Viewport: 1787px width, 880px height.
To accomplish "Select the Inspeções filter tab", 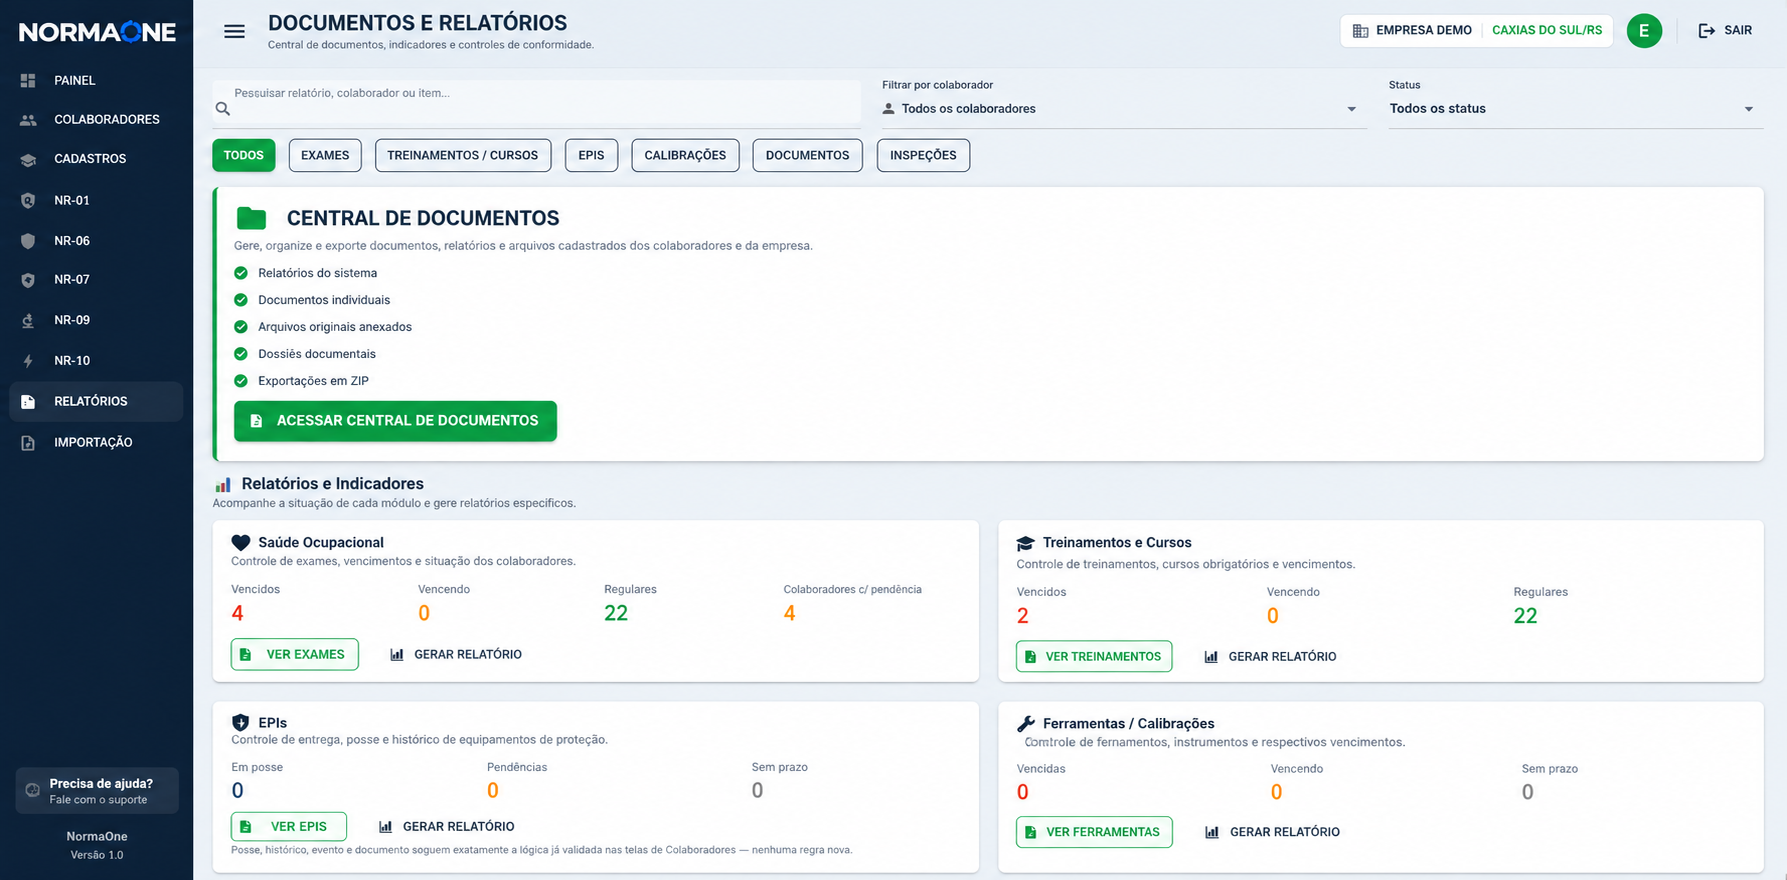I will pyautogui.click(x=923, y=155).
